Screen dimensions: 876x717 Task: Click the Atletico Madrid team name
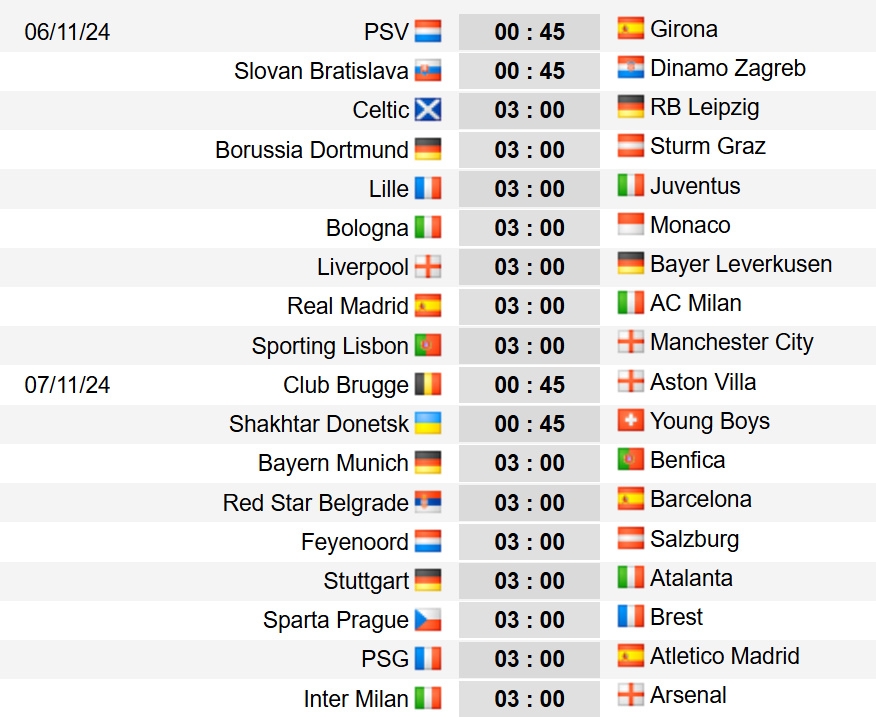725,656
